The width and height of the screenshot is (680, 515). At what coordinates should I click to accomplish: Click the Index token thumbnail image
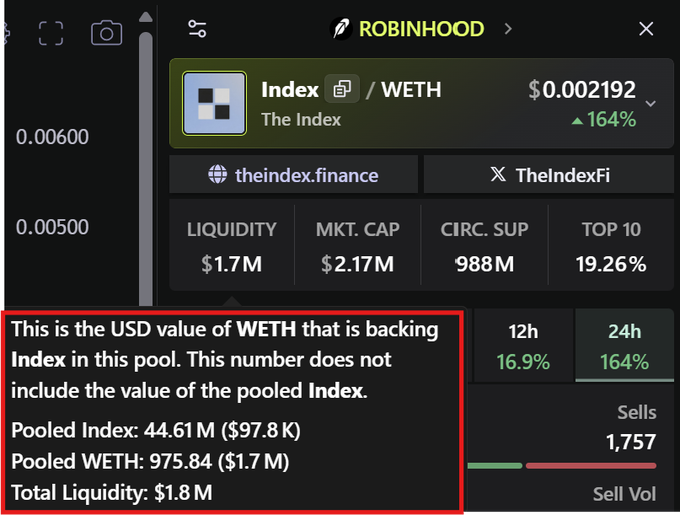tap(214, 103)
